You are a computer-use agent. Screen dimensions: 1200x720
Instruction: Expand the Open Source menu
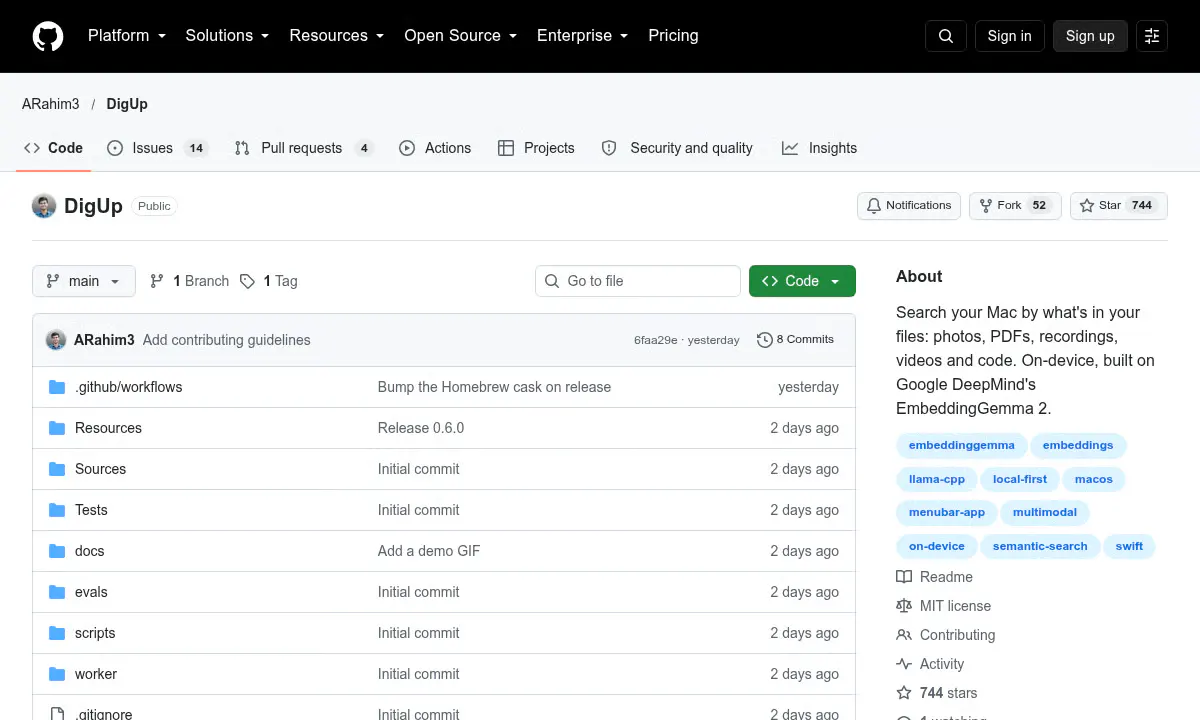pyautogui.click(x=460, y=36)
